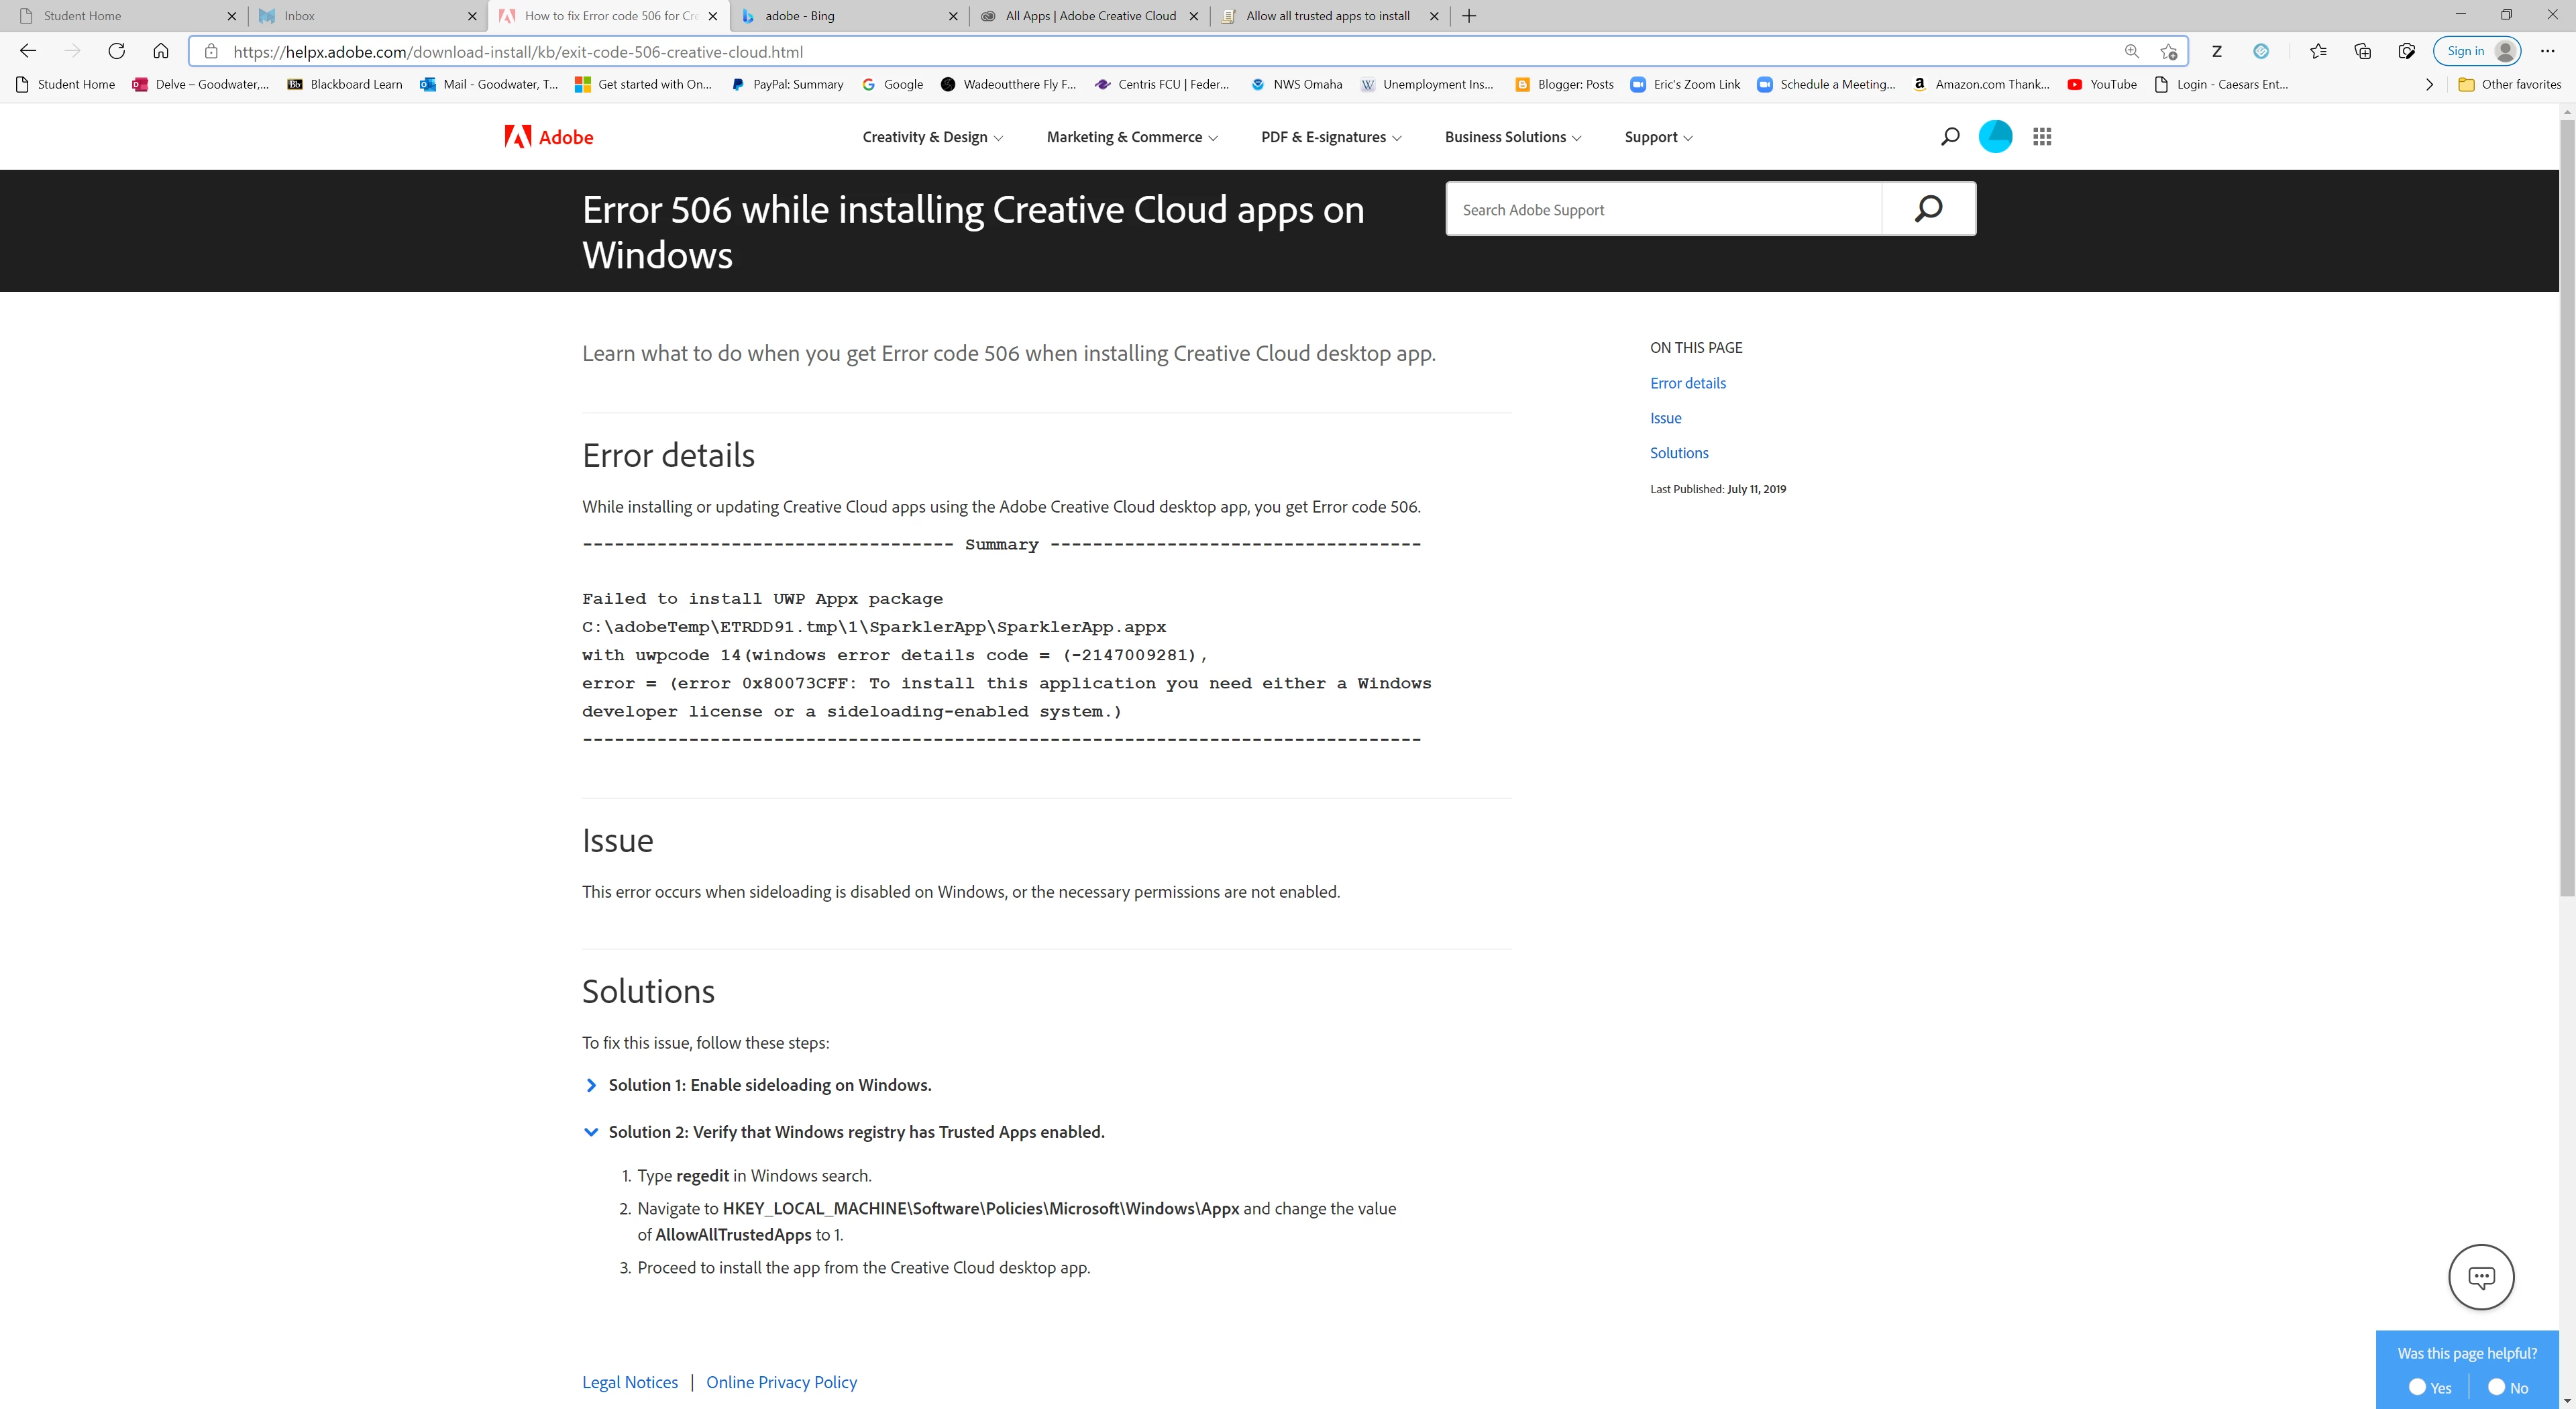Screen dimensions: 2576x1409
Task: Open the chat bubble help icon
Action: pos(2481,1277)
